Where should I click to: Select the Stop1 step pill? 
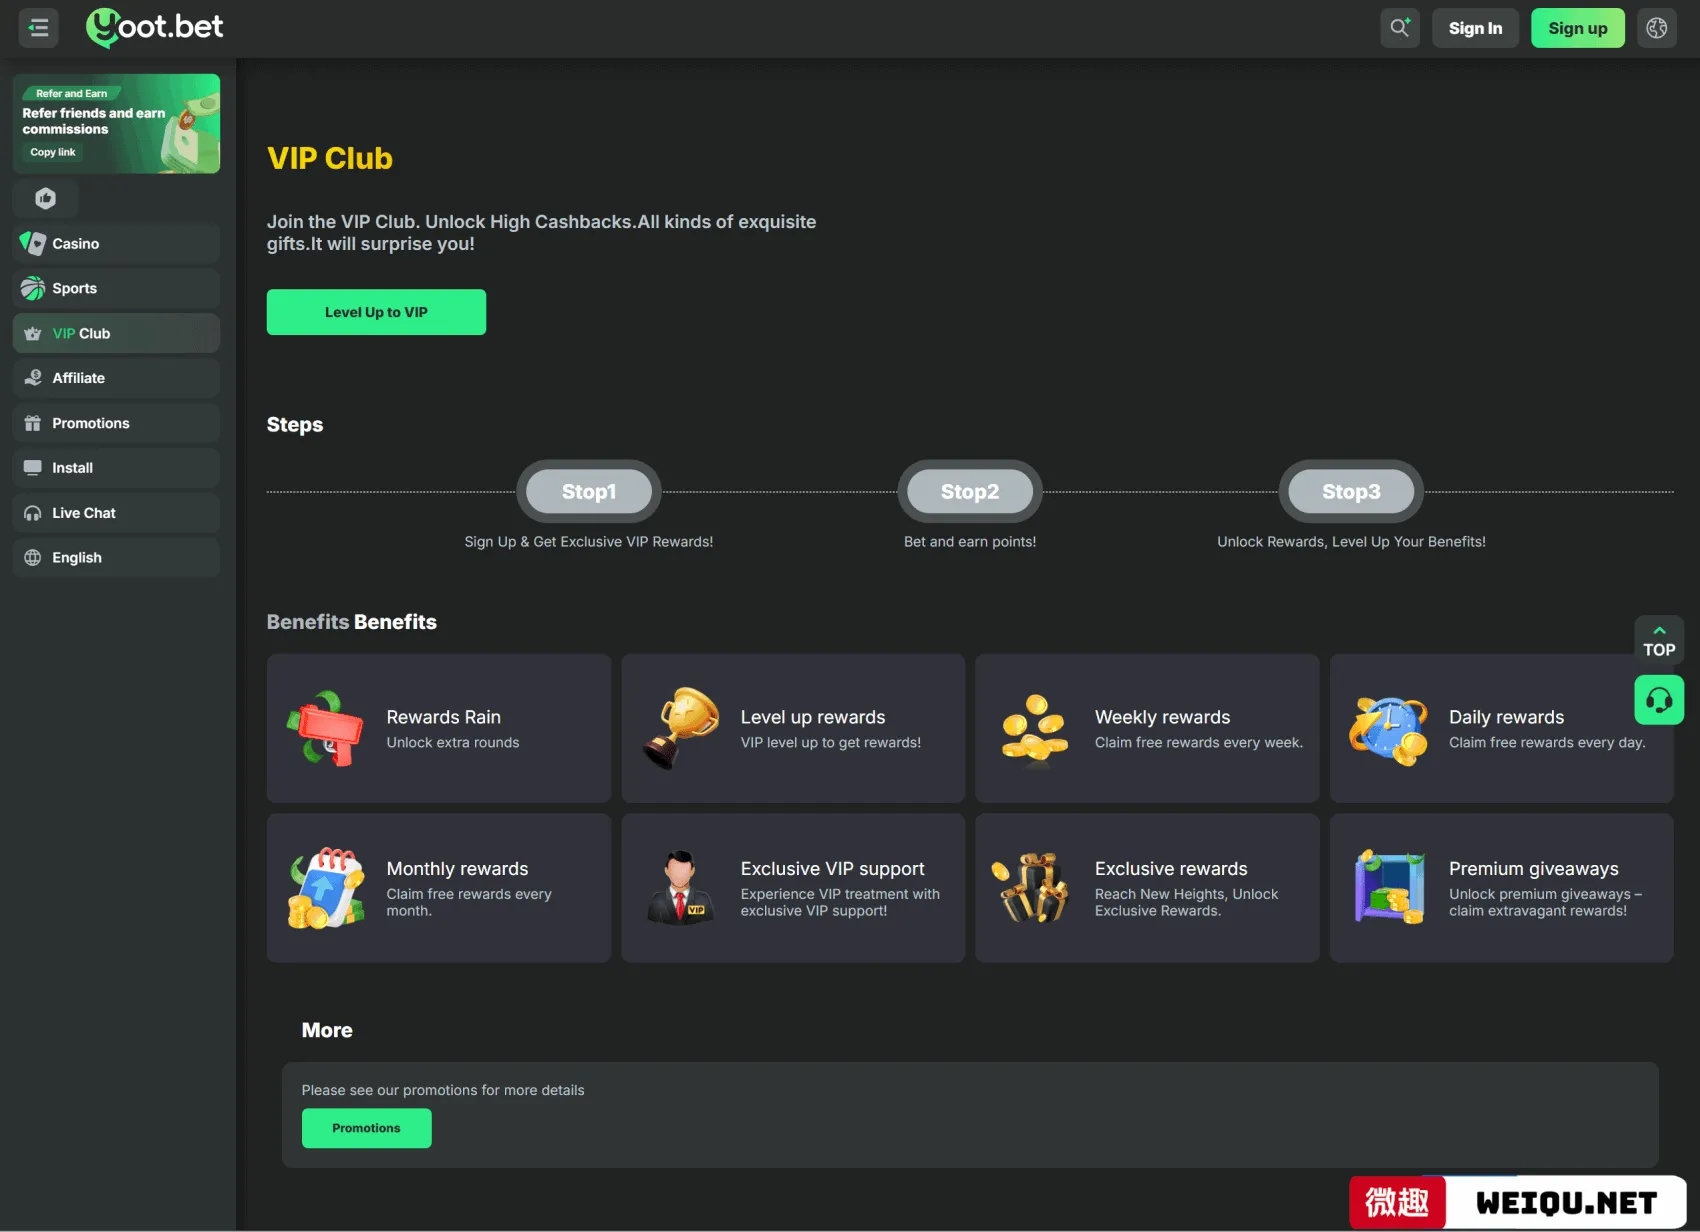589,491
